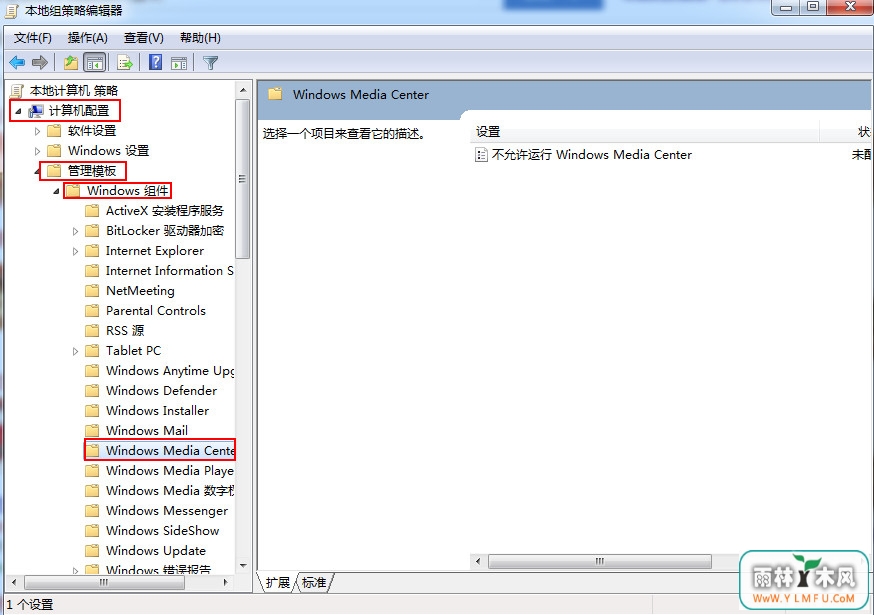Click the Forward arrow toolbar icon
The image size is (874, 615).
pyautogui.click(x=40, y=62)
